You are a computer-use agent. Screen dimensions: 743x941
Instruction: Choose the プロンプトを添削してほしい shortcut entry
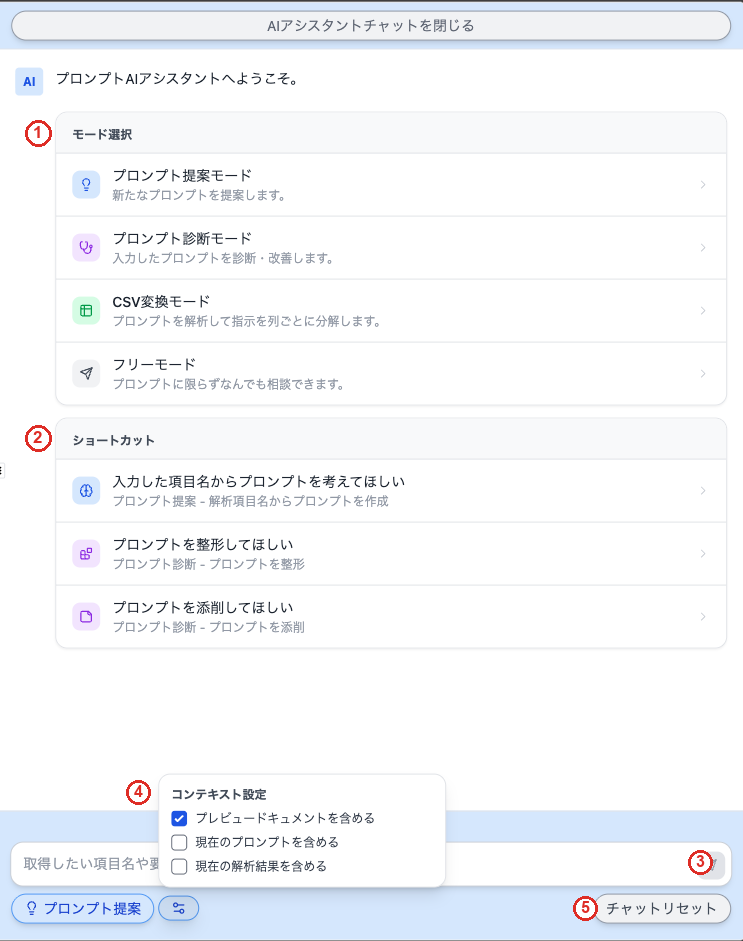[391, 617]
